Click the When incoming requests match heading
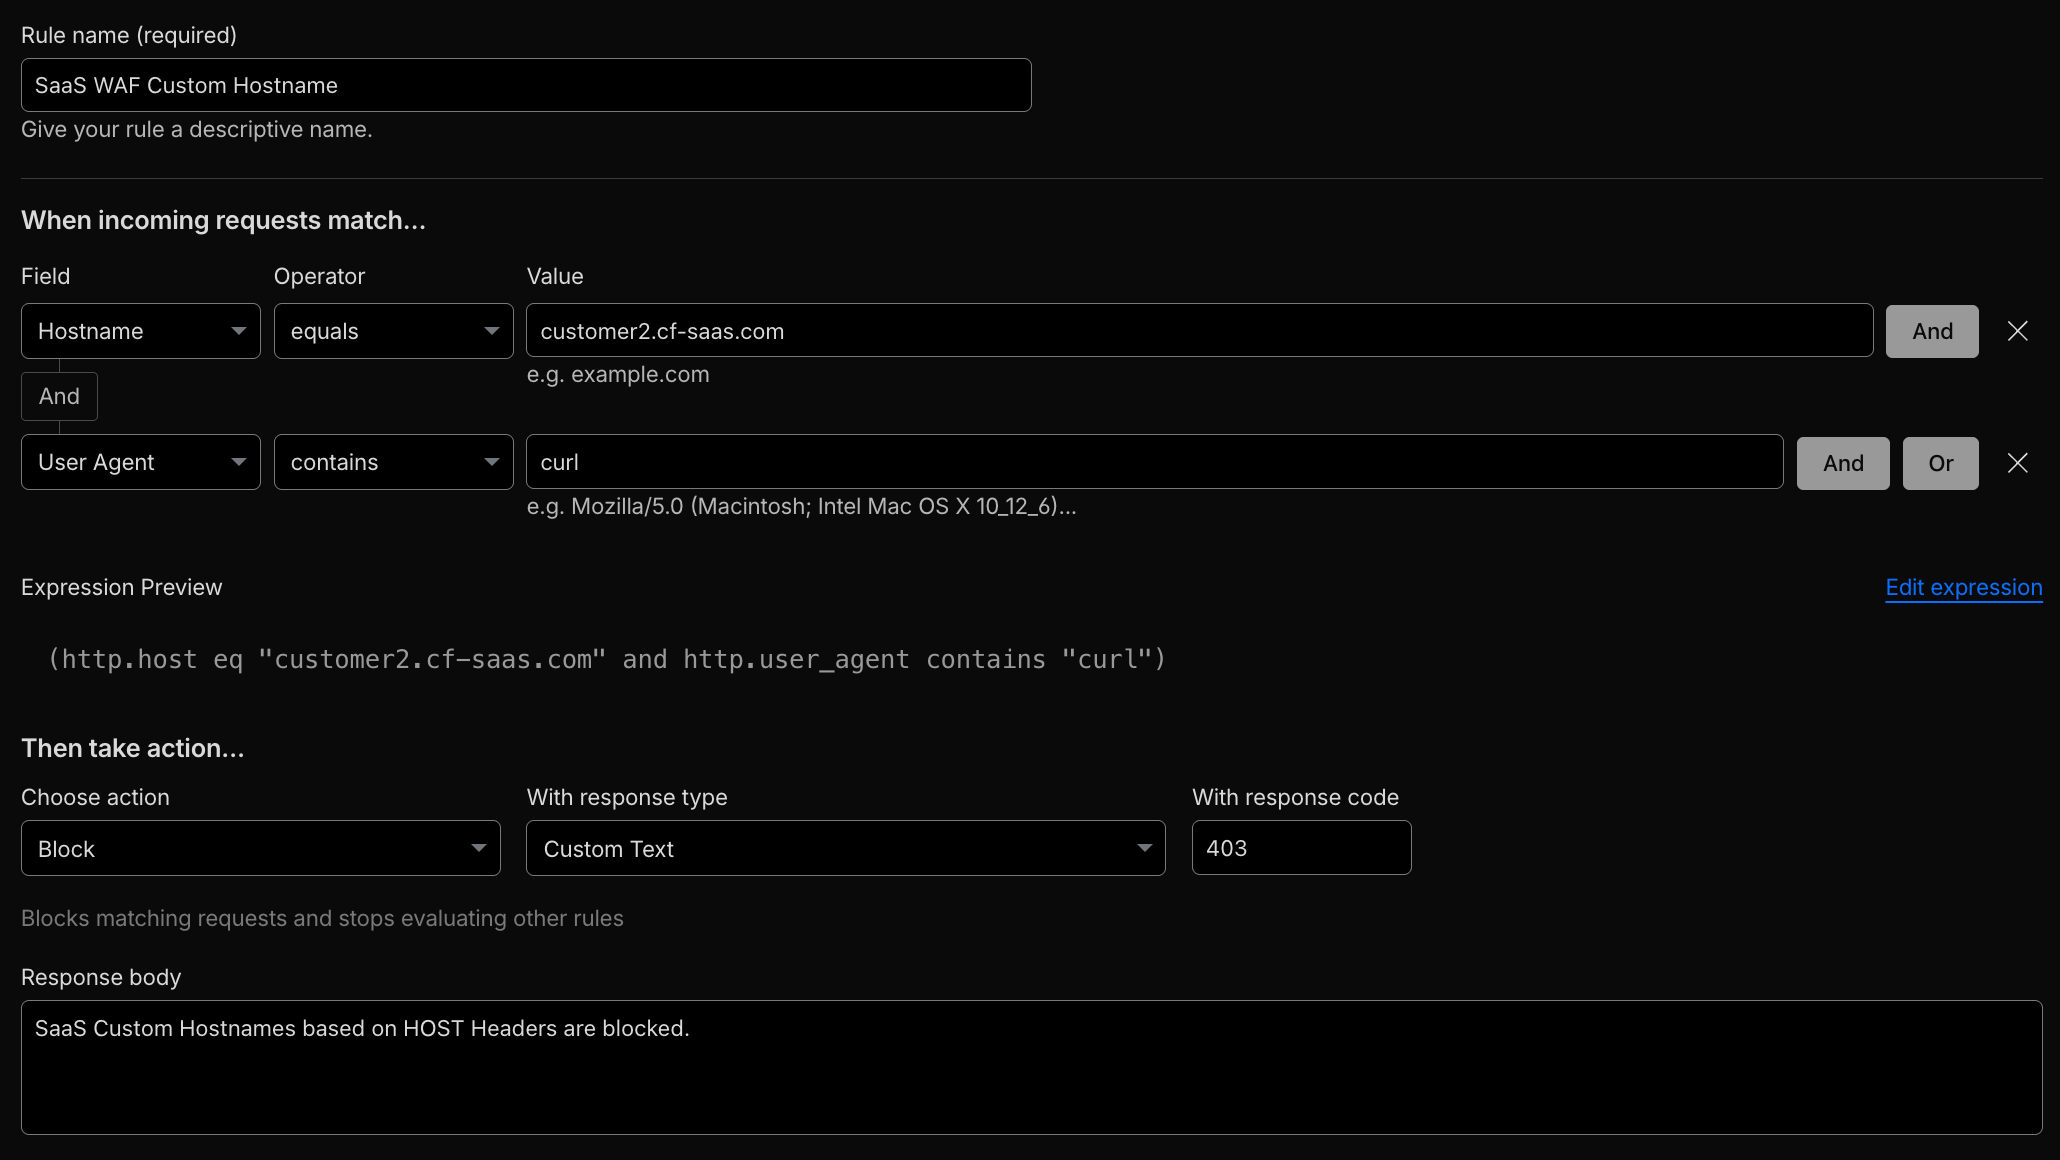Viewport: 2060px width, 1160px height. tap(223, 220)
